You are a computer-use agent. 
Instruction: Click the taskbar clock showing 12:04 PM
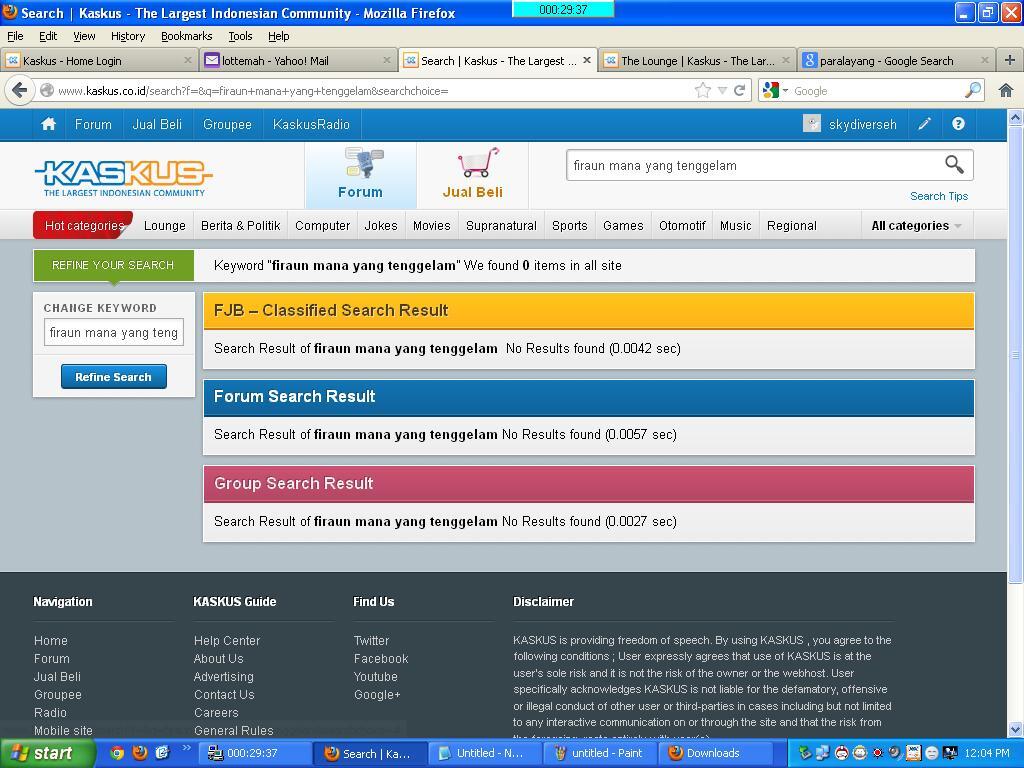(x=987, y=753)
